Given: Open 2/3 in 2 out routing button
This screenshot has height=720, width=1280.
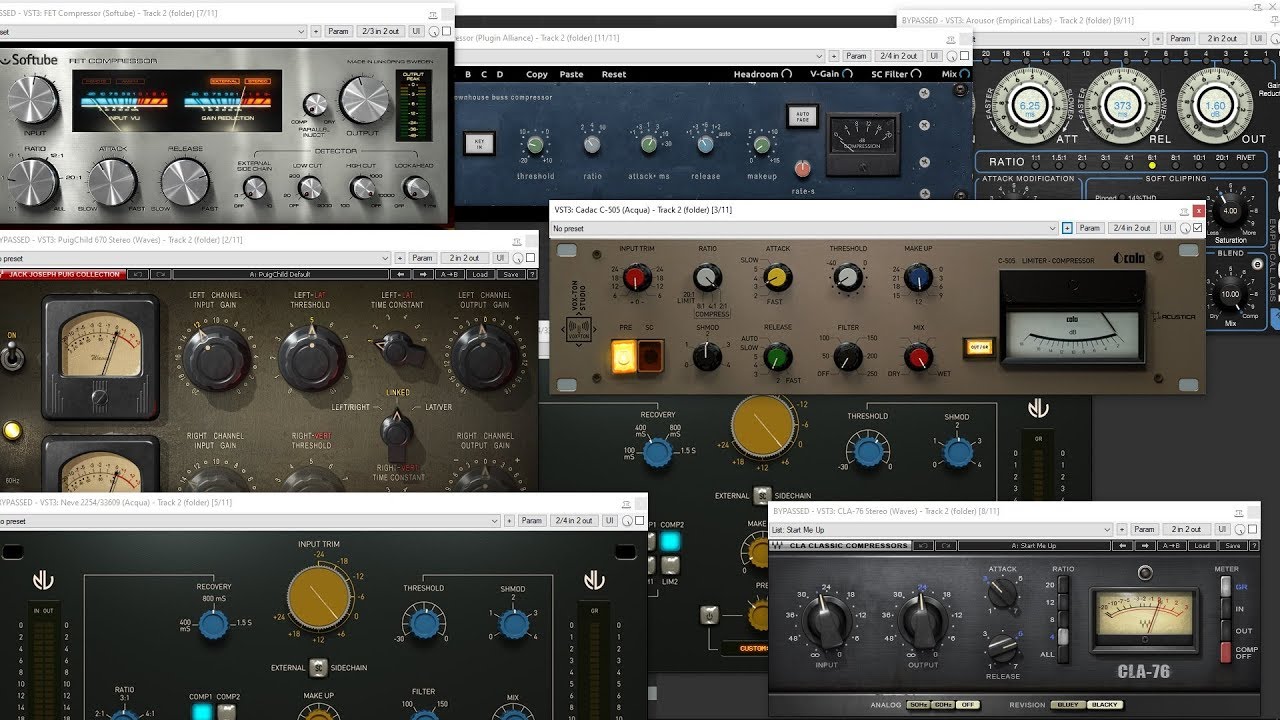Looking at the screenshot, I should [380, 31].
